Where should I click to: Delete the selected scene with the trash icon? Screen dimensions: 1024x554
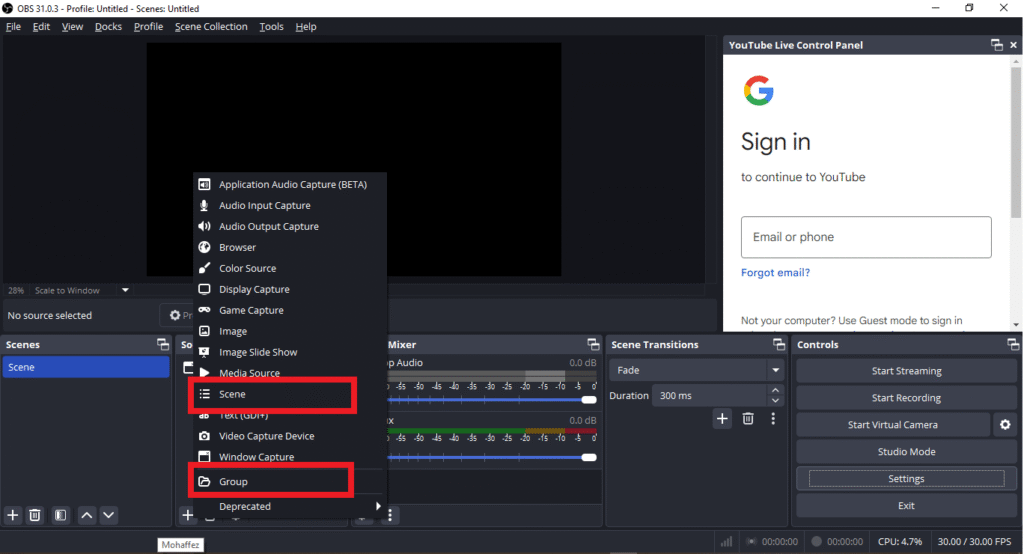click(35, 515)
